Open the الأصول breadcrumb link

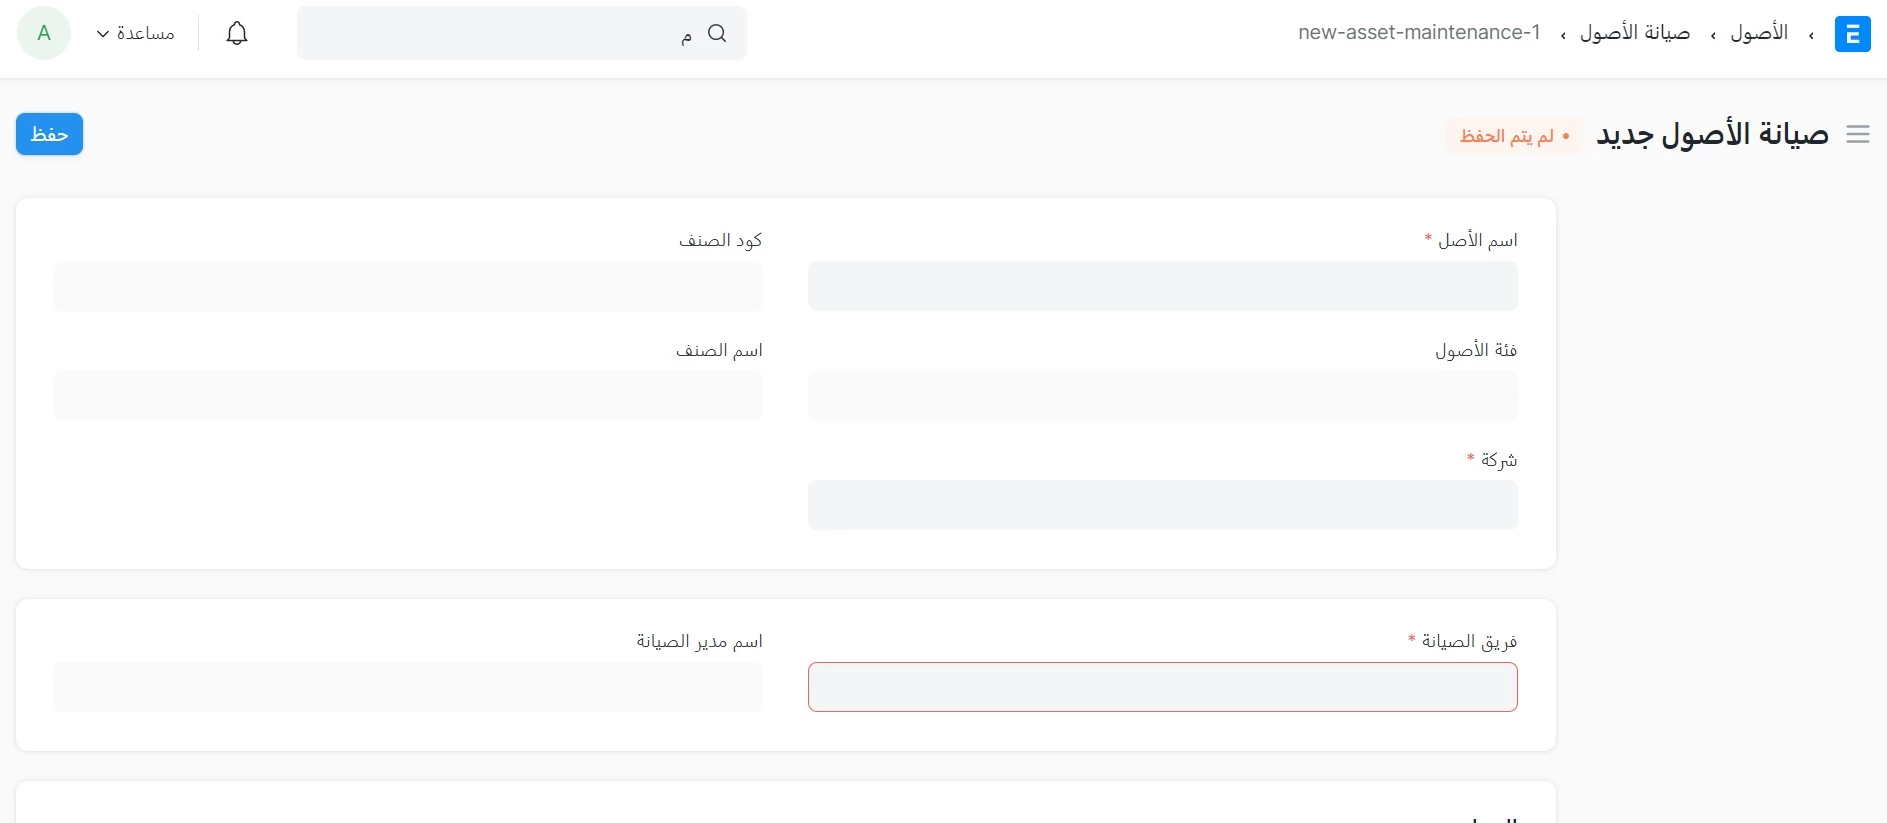[1759, 33]
